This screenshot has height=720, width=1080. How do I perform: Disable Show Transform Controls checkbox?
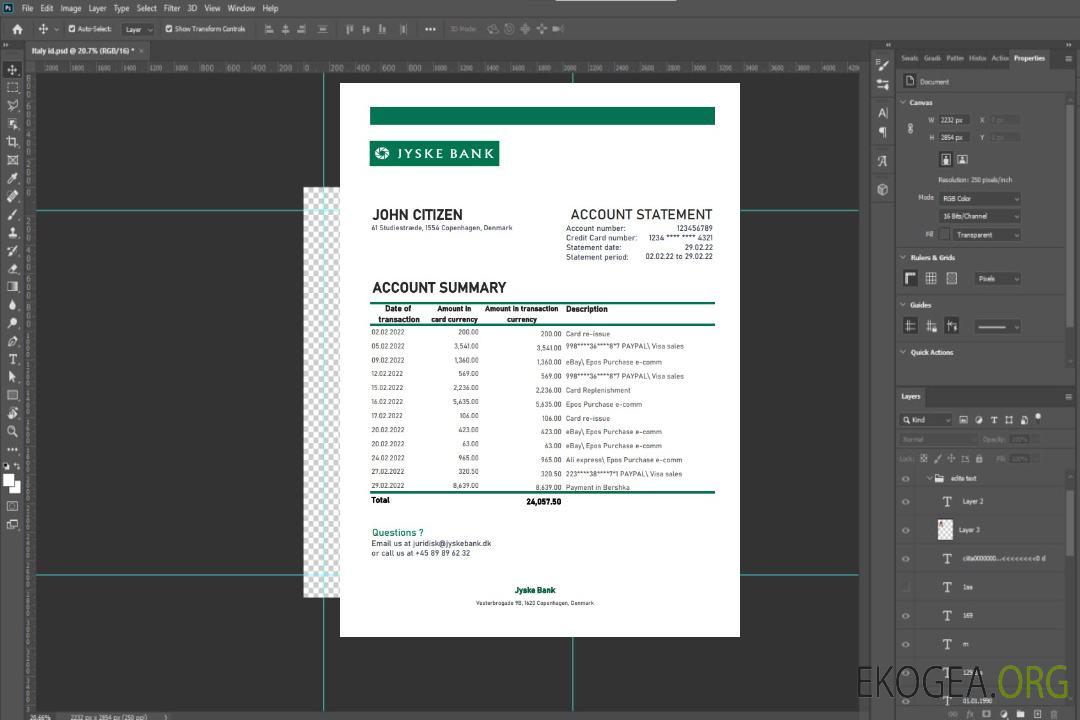[169, 29]
